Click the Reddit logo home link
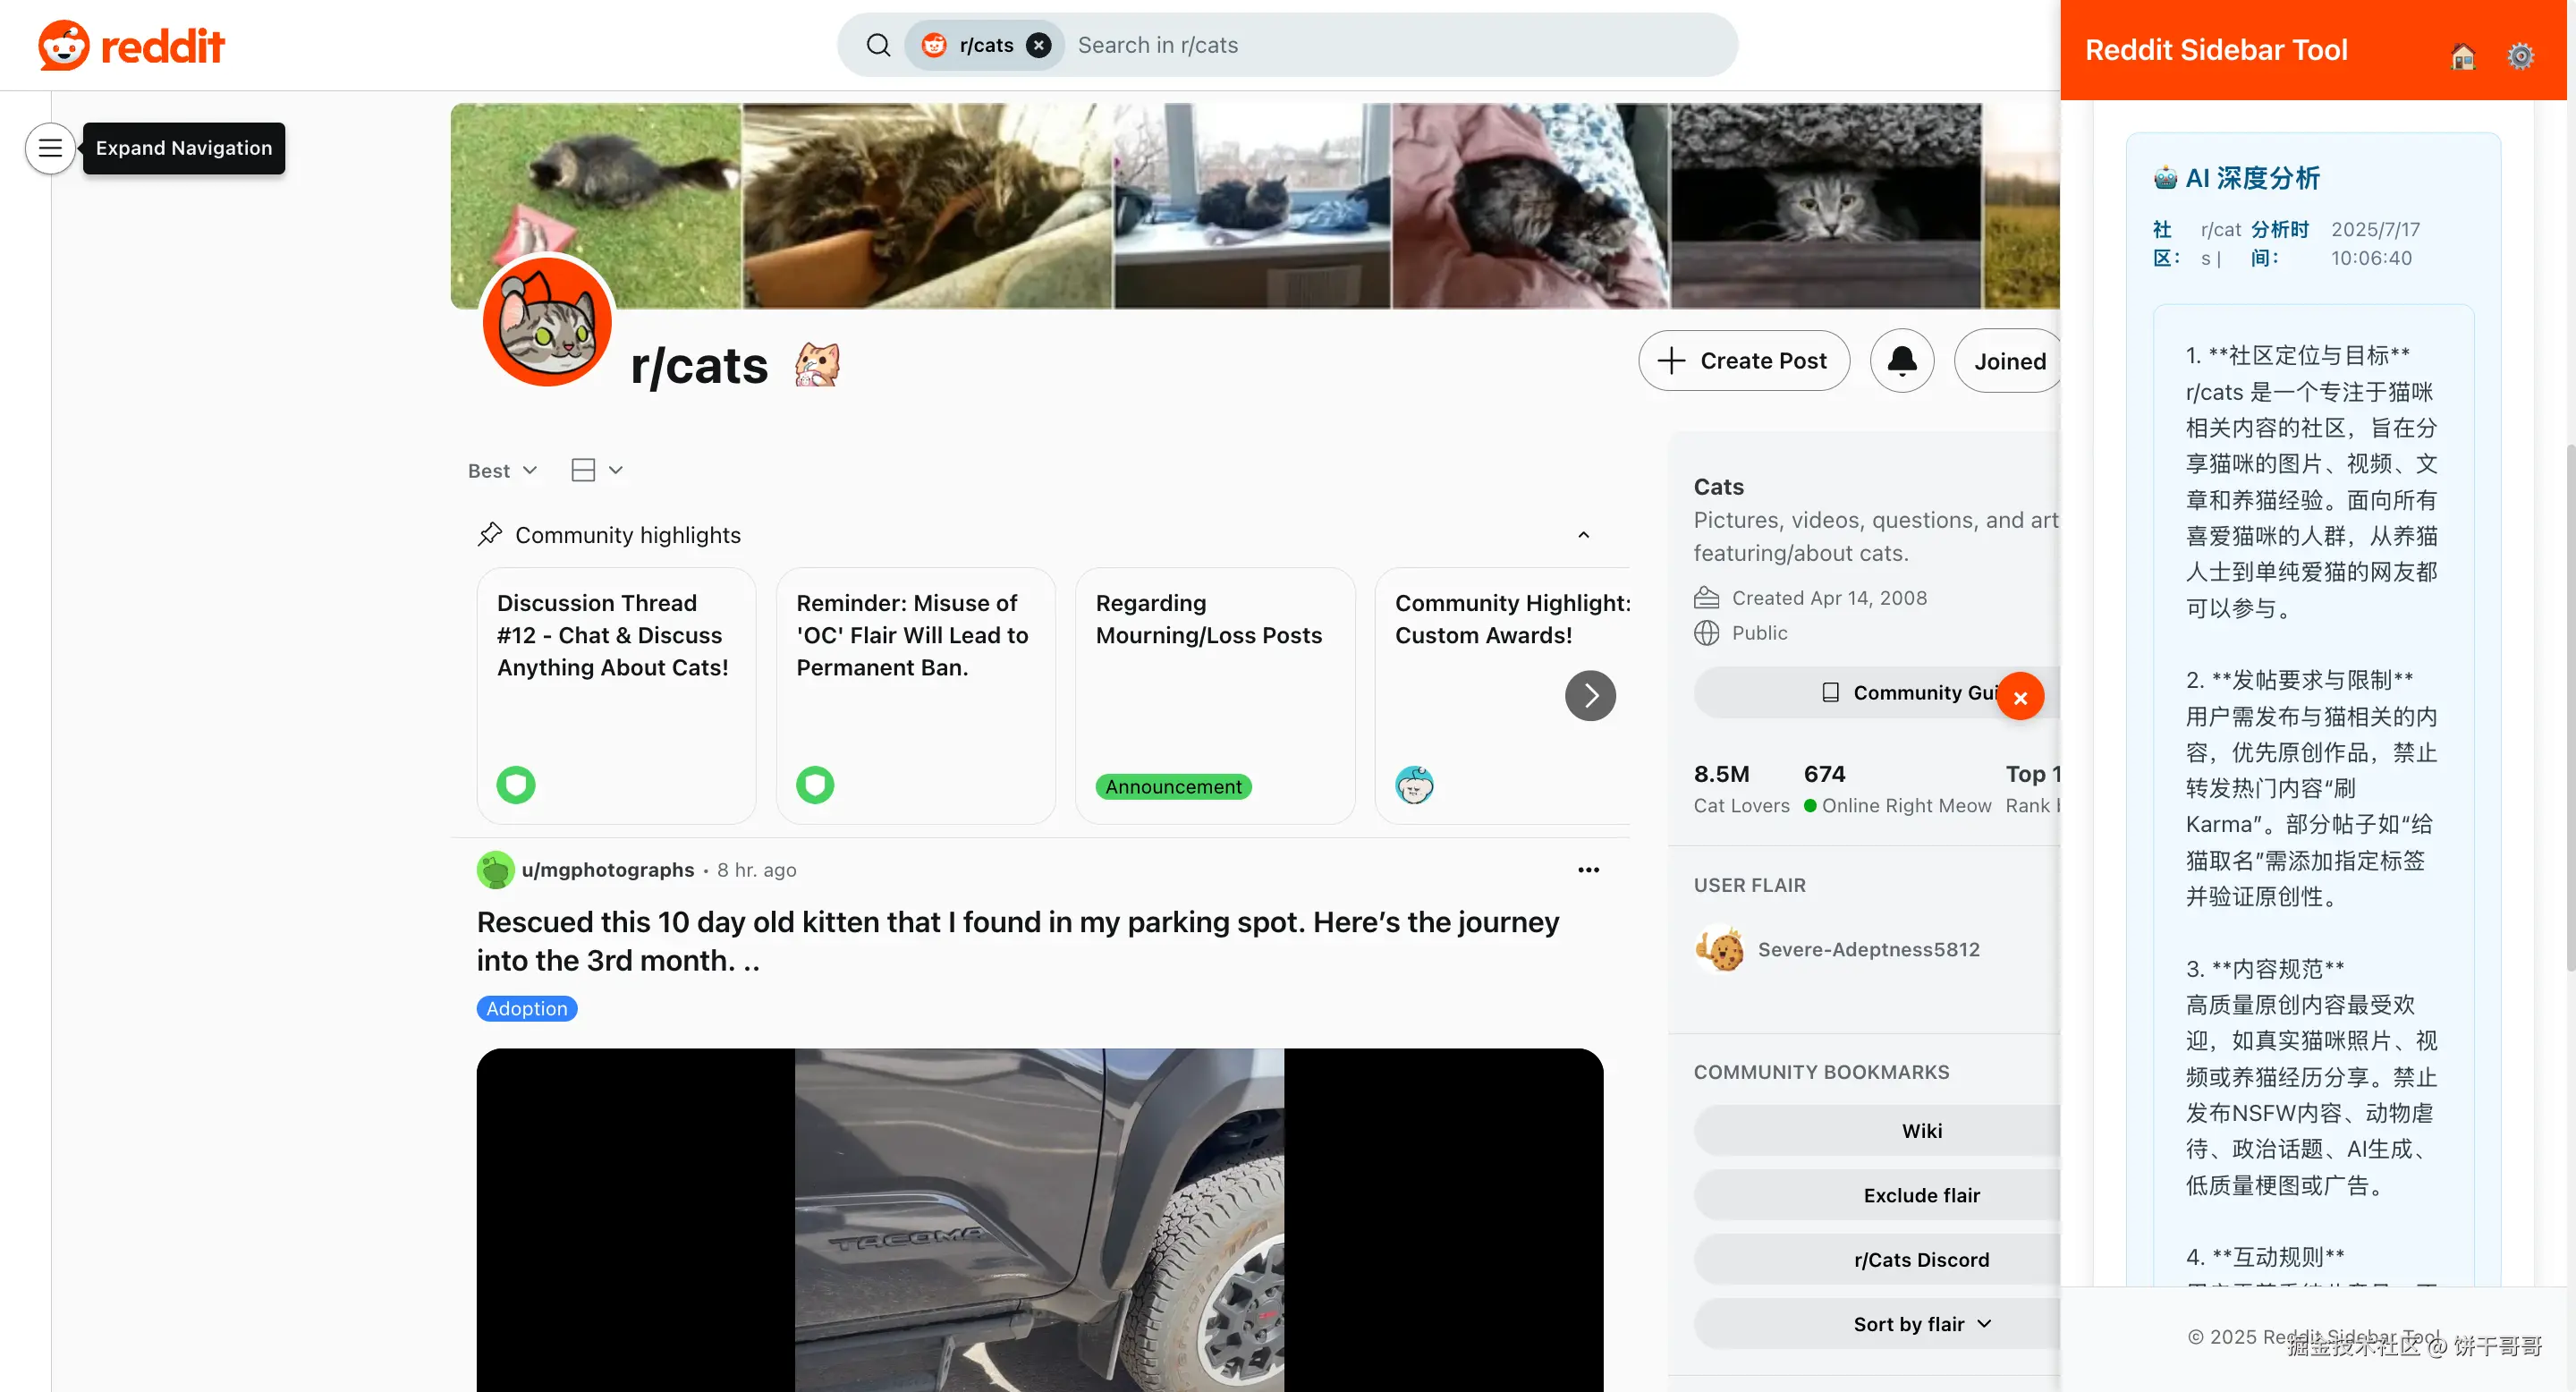Image resolution: width=2576 pixels, height=1392 pixels. (131, 45)
